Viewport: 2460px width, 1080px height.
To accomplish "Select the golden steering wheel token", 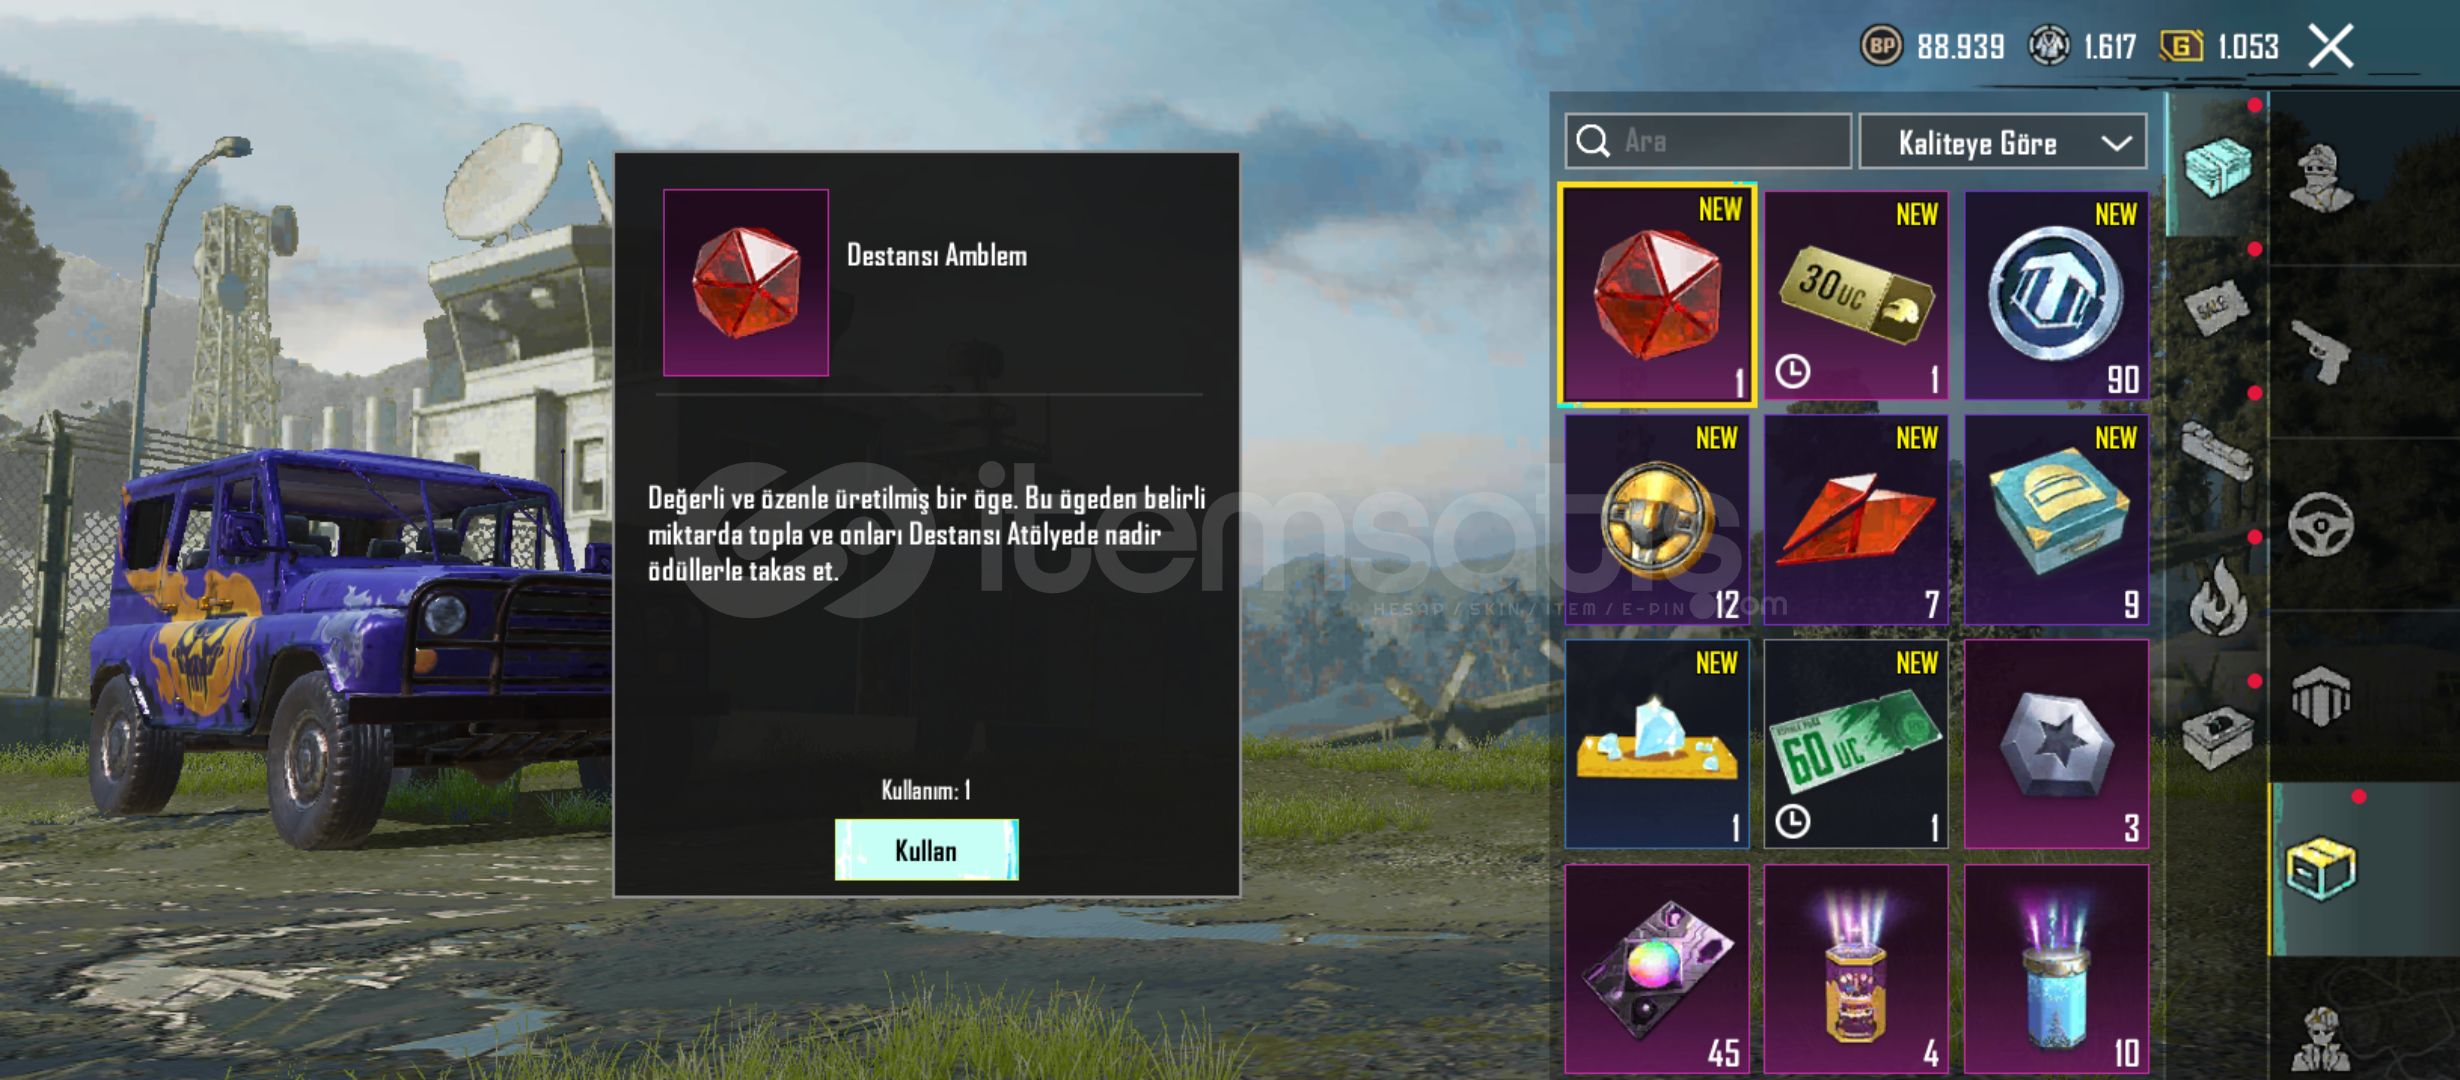I will pyautogui.click(x=1657, y=520).
